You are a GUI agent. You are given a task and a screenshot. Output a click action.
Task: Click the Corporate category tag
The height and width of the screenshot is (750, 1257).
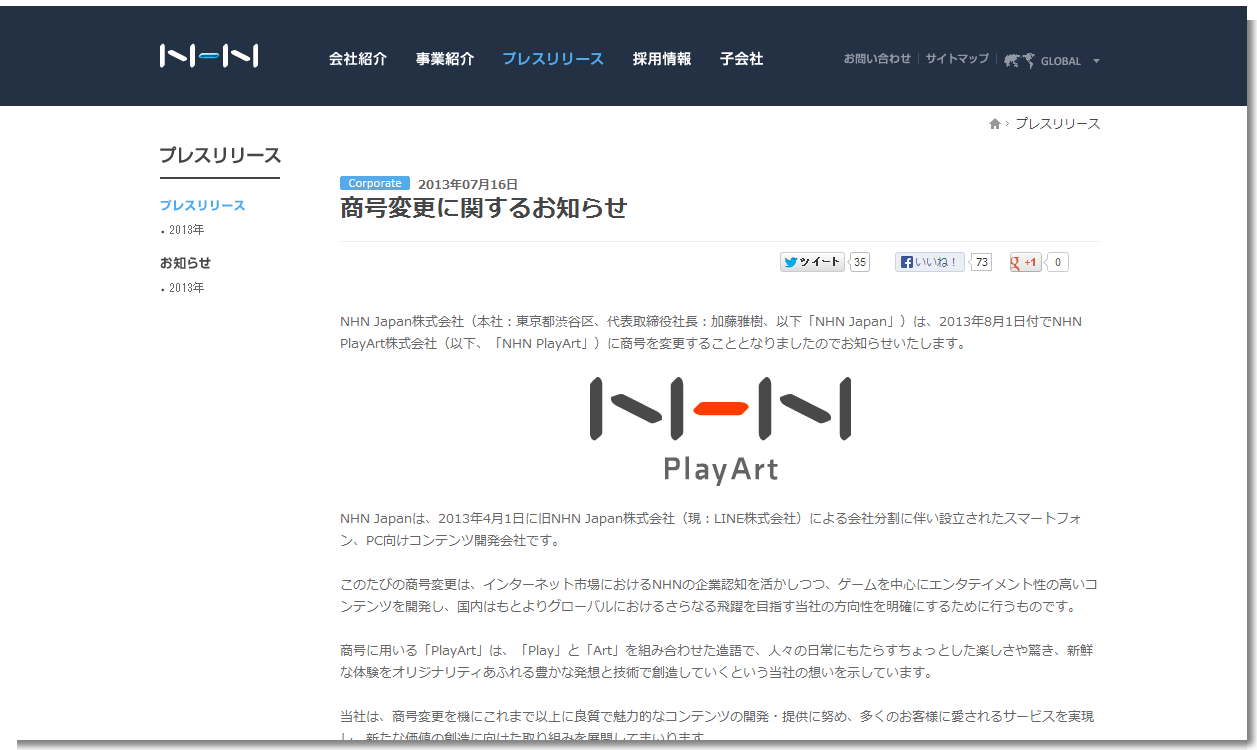click(375, 183)
